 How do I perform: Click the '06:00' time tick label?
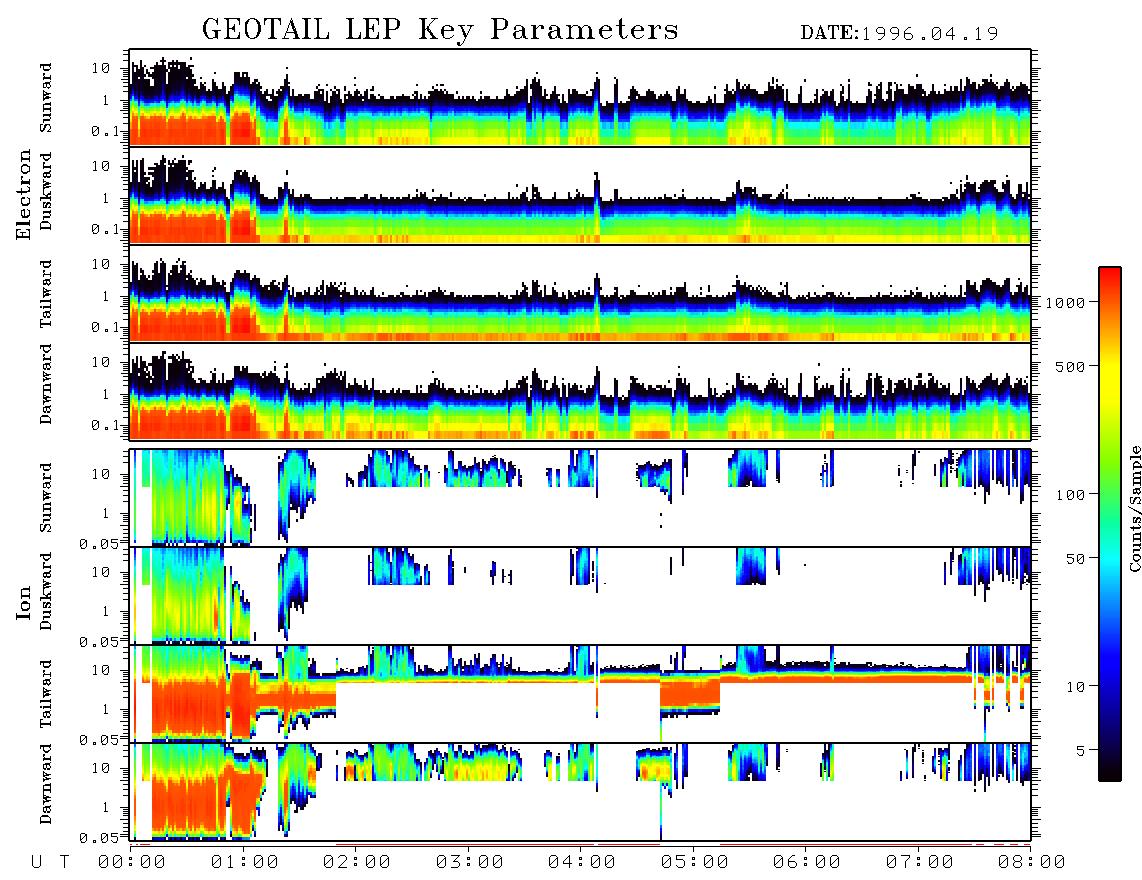click(807, 863)
